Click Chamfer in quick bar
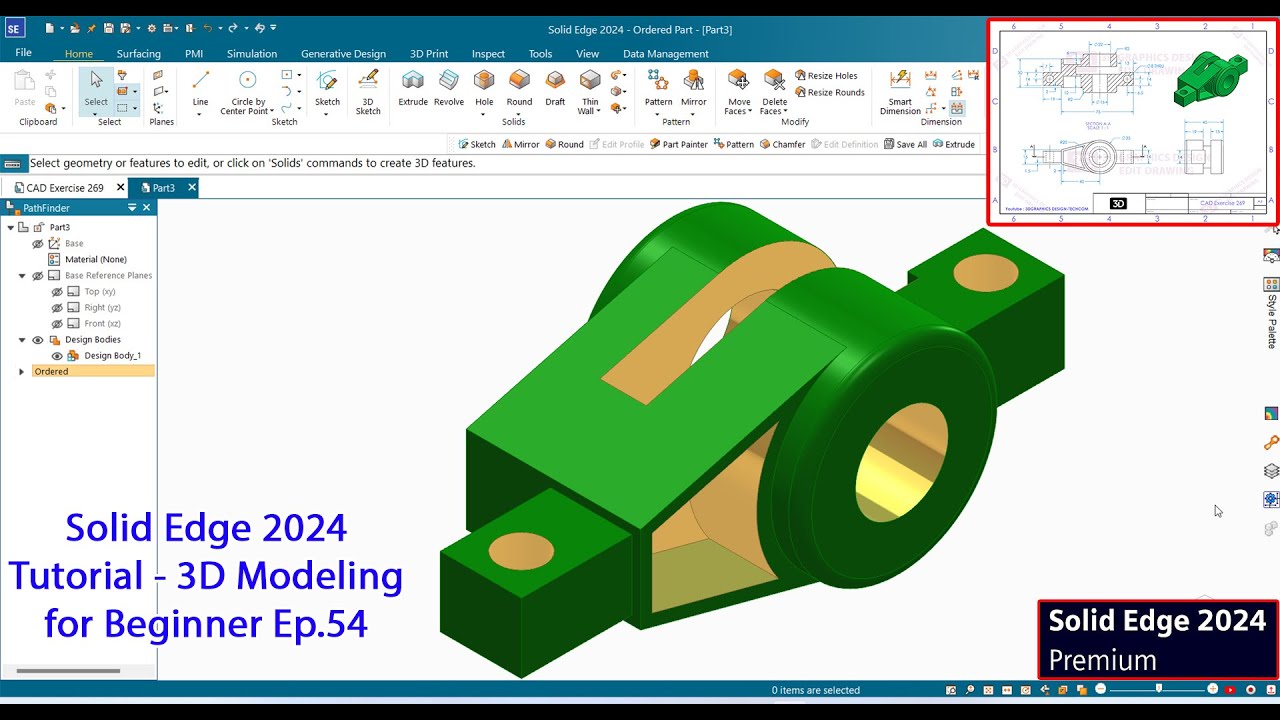The image size is (1280, 720). pos(781,144)
